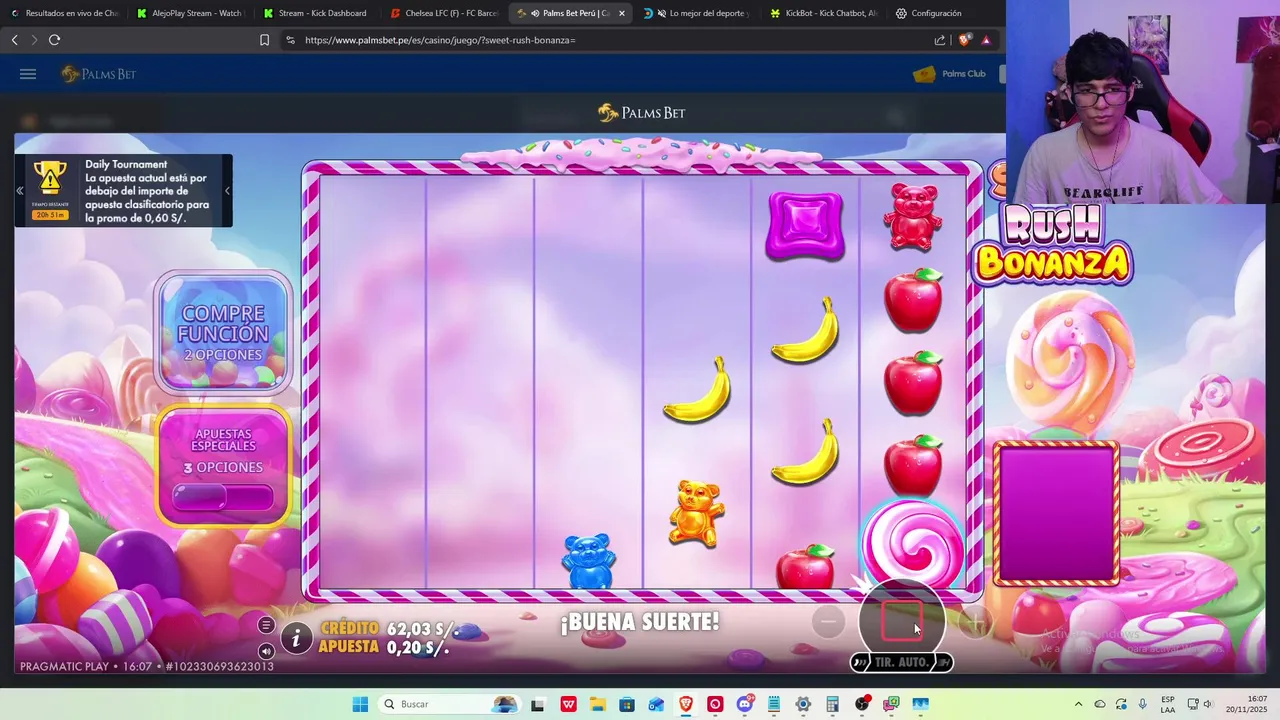1280x720 pixels.
Task: Stop the spin with the square button
Action: click(x=901, y=621)
